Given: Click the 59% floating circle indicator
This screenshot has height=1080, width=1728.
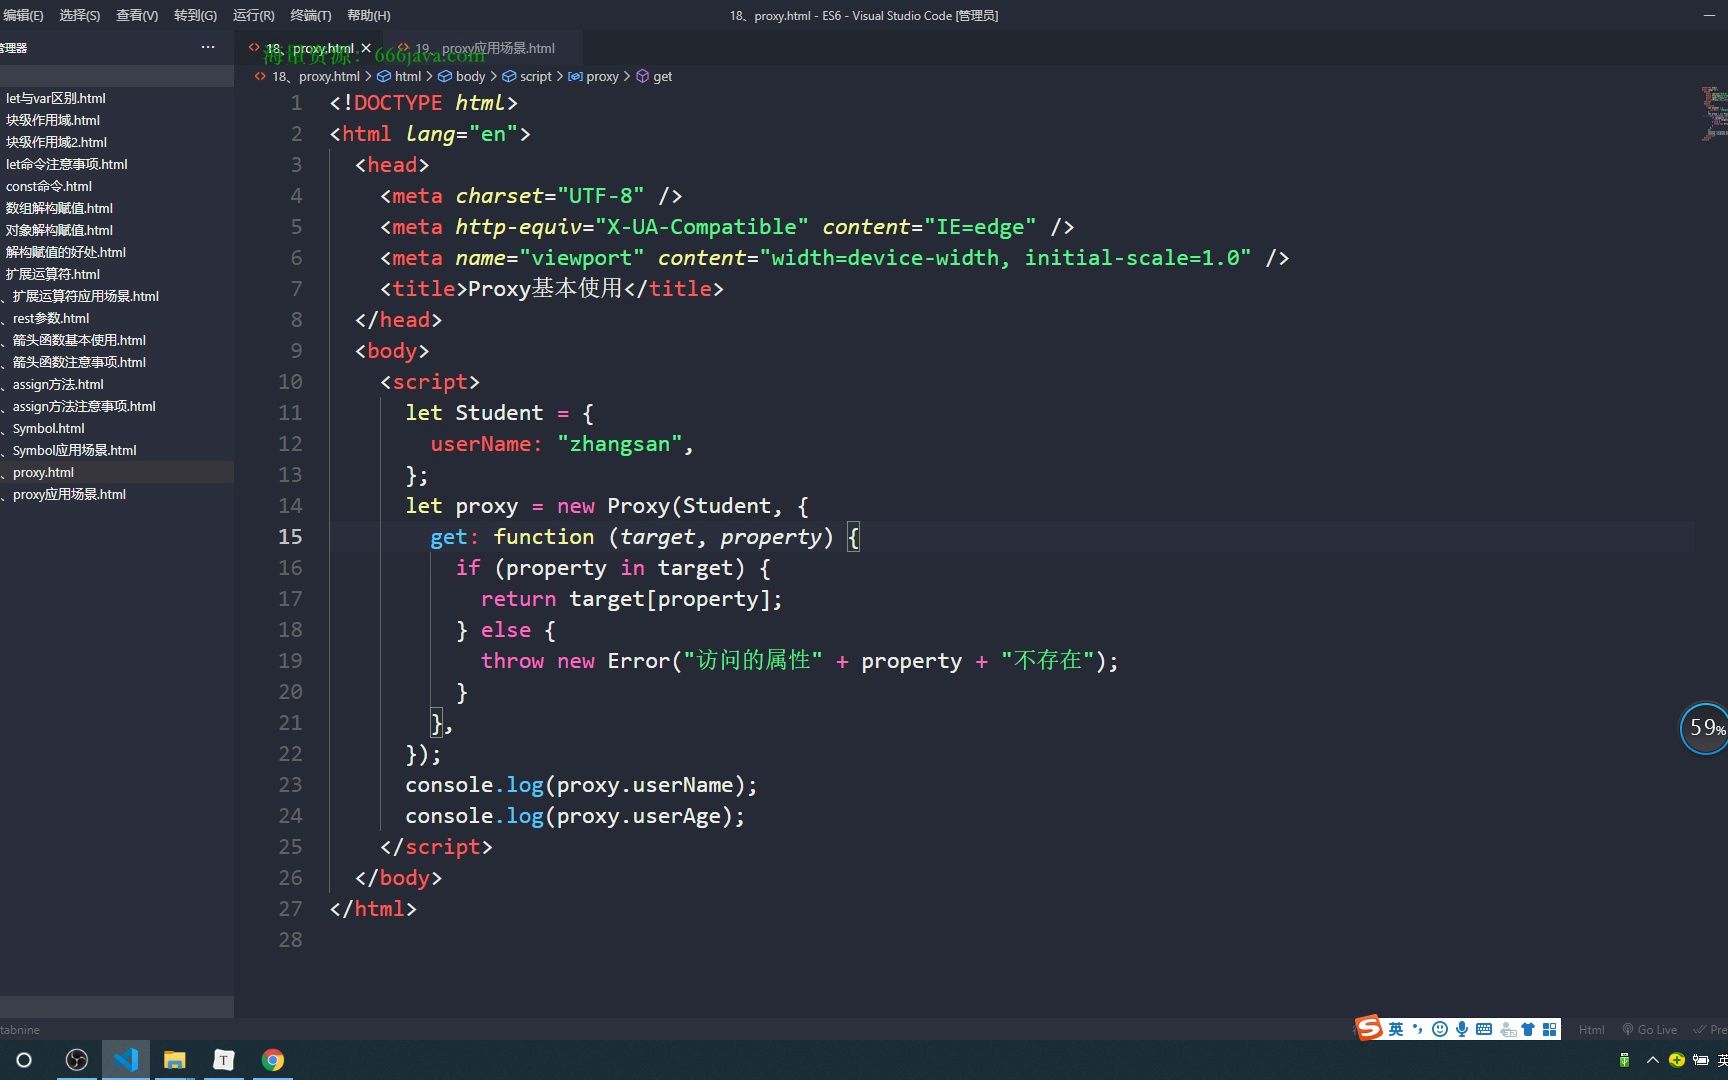Looking at the screenshot, I should pyautogui.click(x=1705, y=728).
